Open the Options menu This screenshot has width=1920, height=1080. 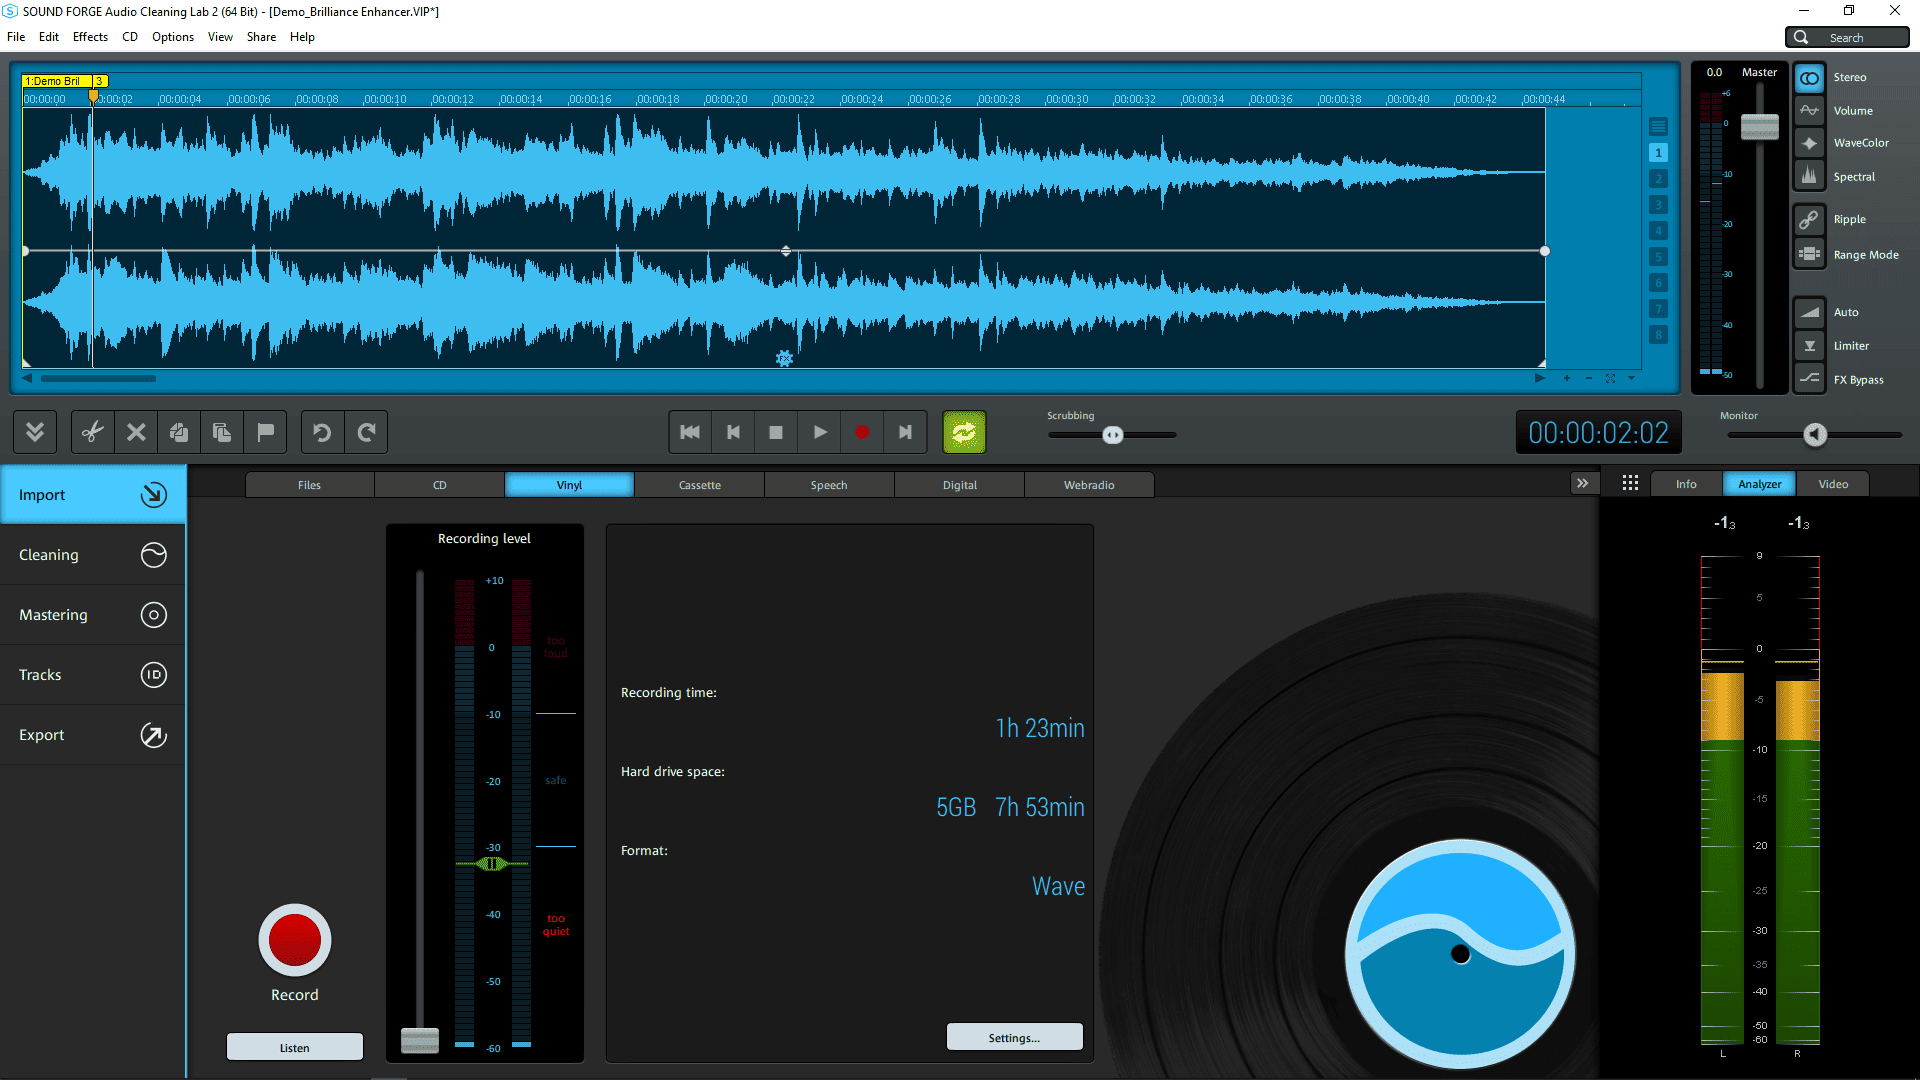[173, 37]
